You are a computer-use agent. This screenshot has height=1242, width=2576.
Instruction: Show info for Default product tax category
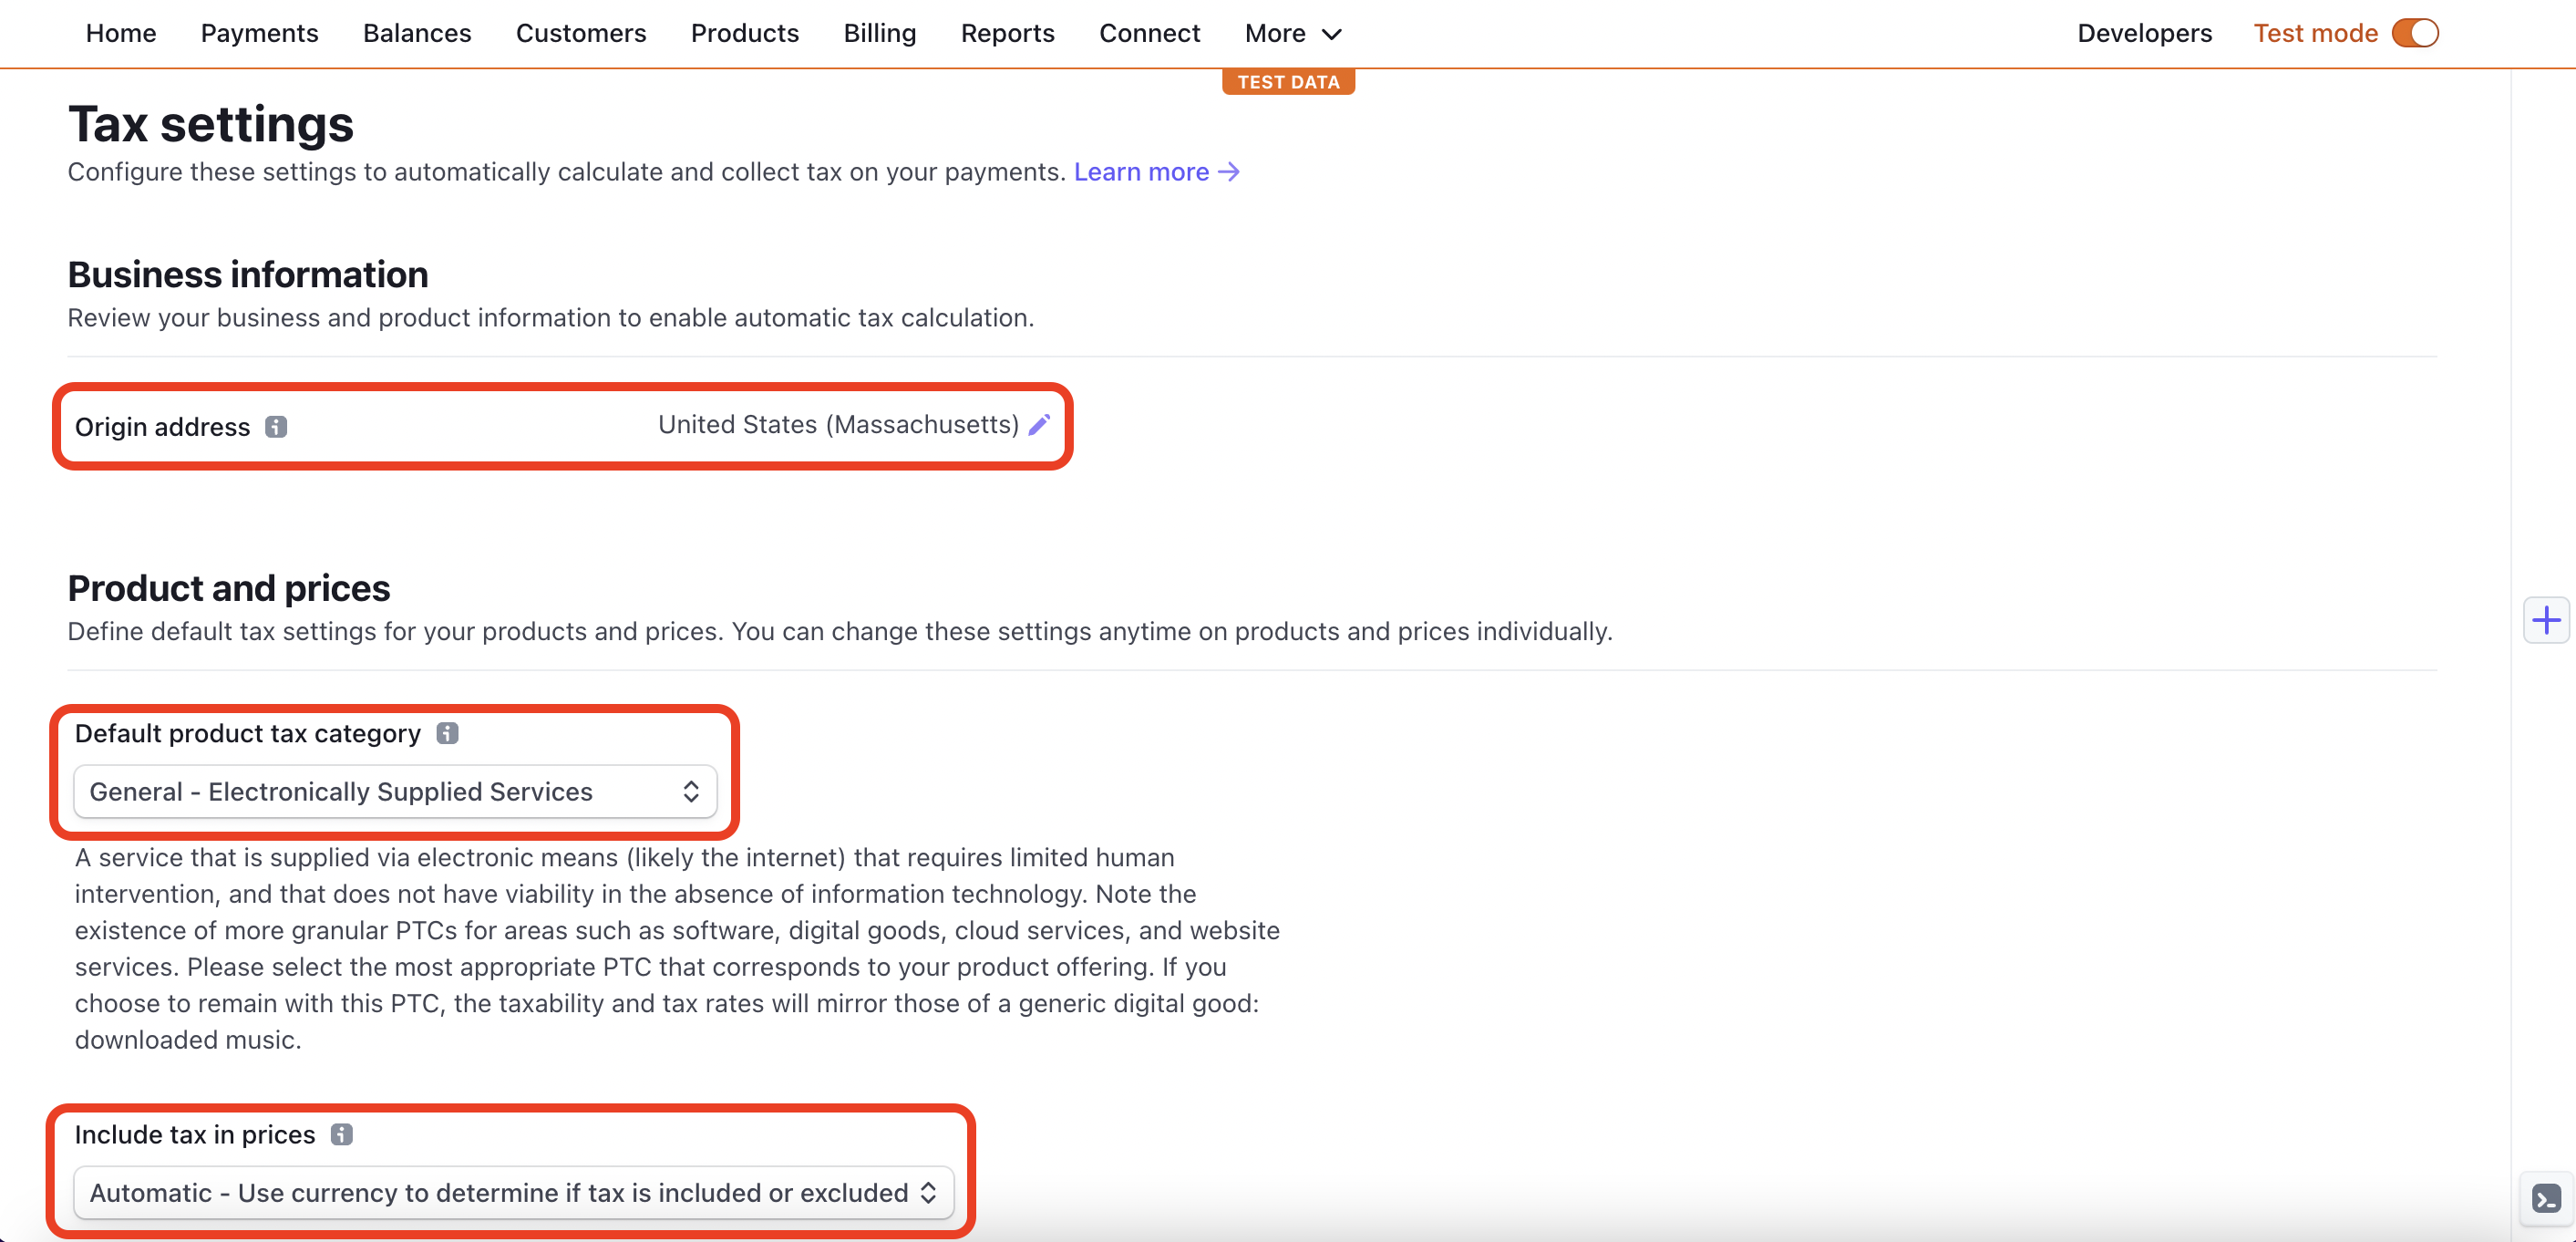point(447,733)
